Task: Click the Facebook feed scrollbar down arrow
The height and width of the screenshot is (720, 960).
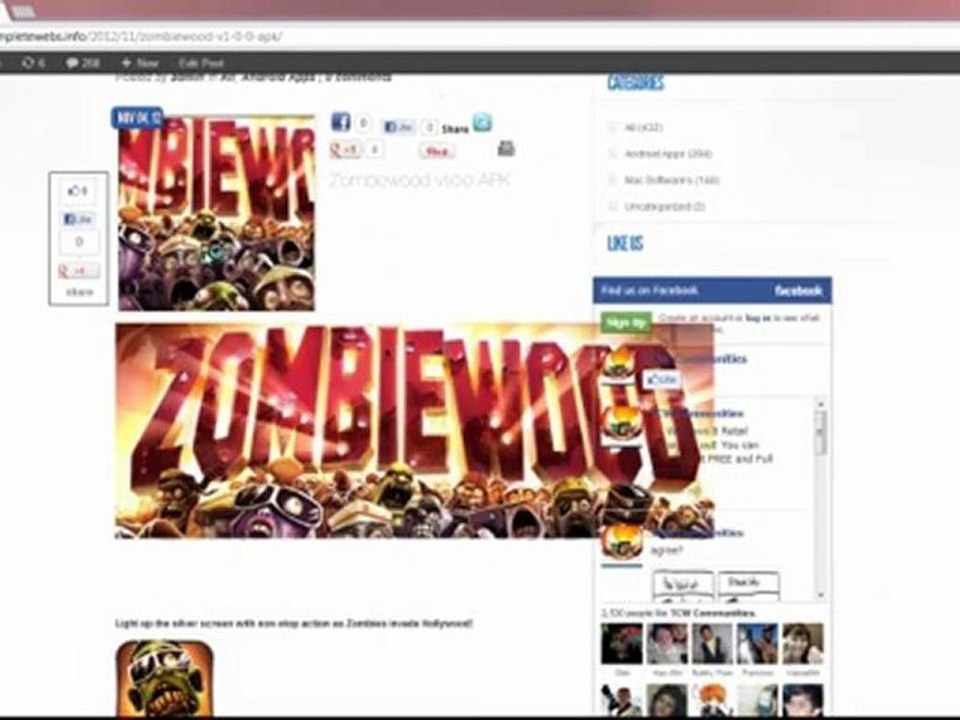Action: 820,594
